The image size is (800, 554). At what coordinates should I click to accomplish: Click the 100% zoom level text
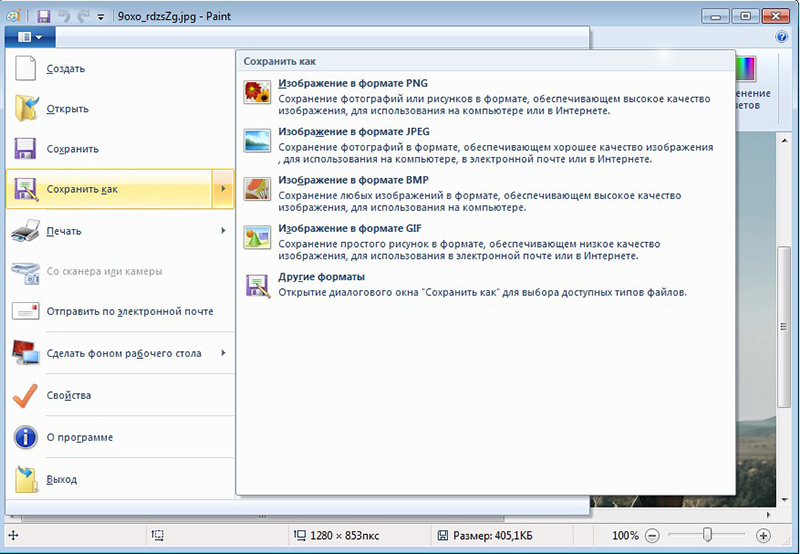[x=625, y=536]
